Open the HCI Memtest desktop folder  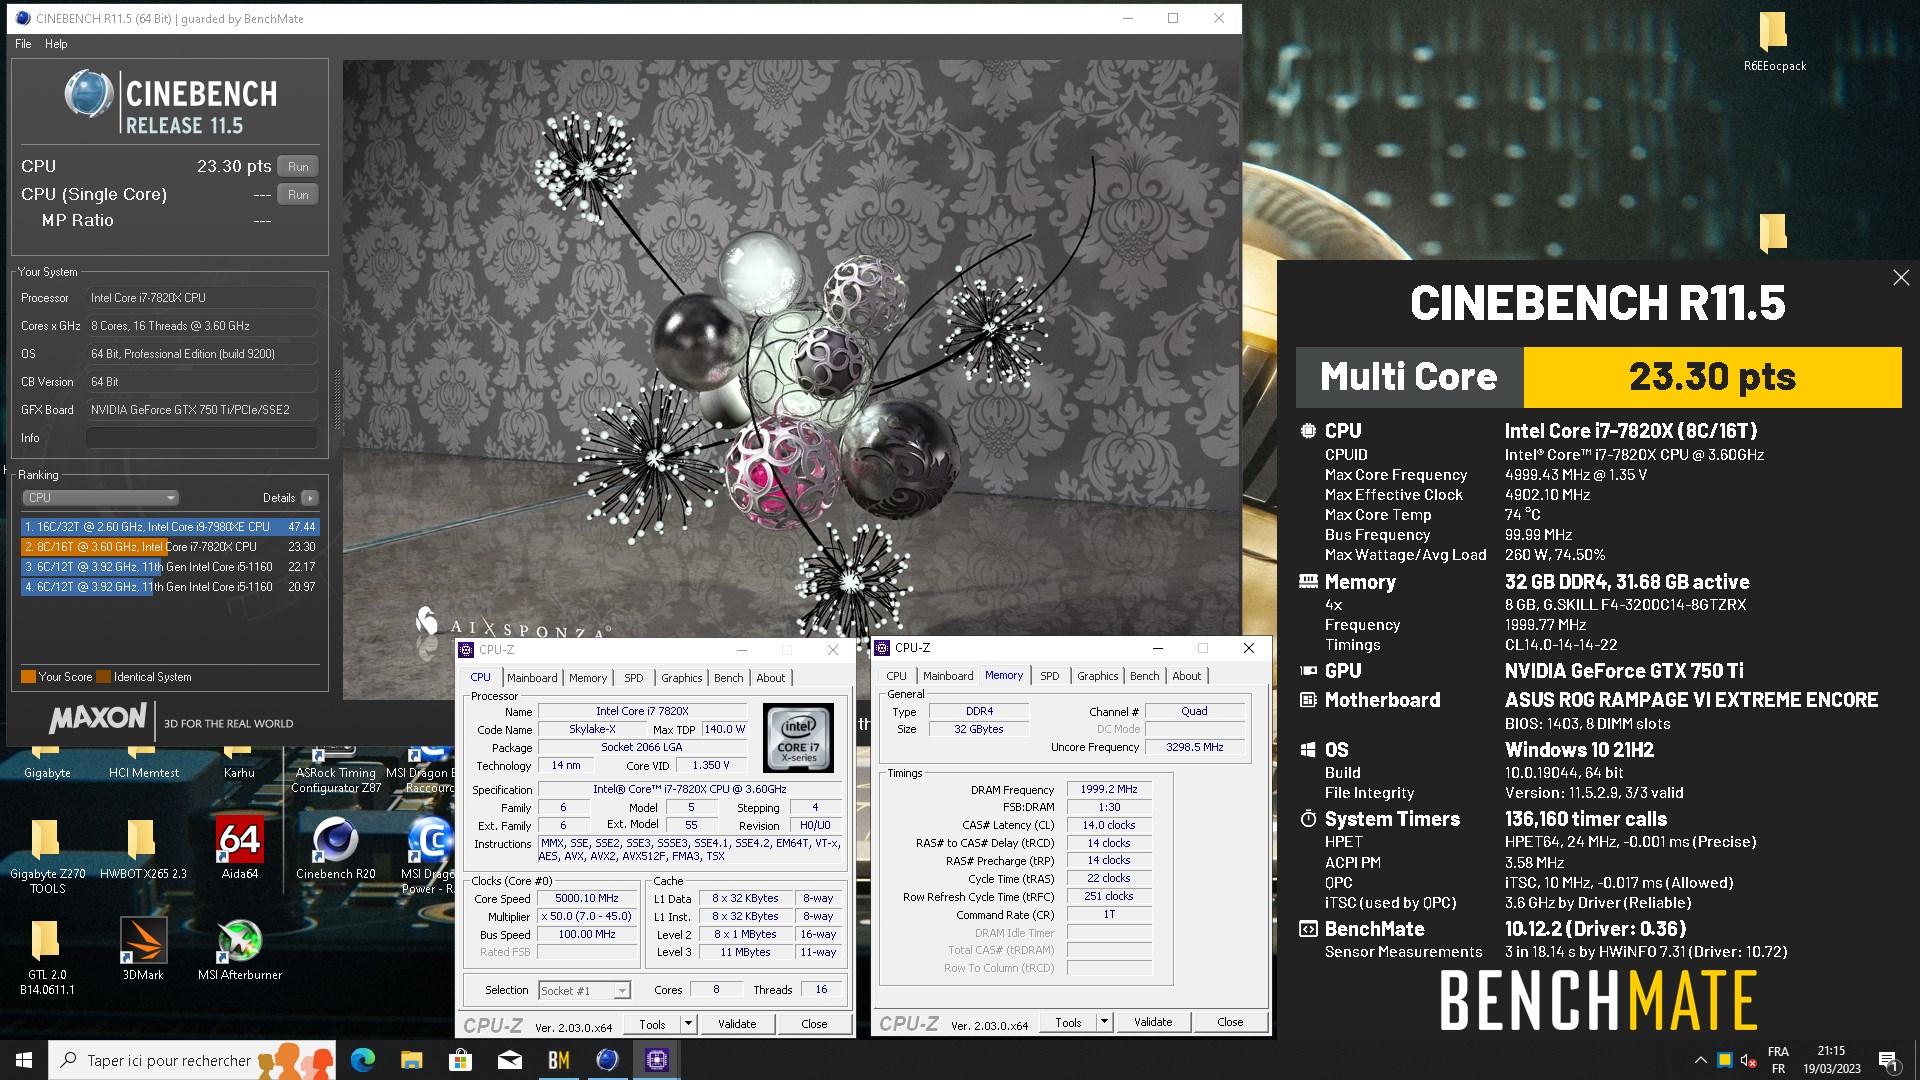pos(143,762)
